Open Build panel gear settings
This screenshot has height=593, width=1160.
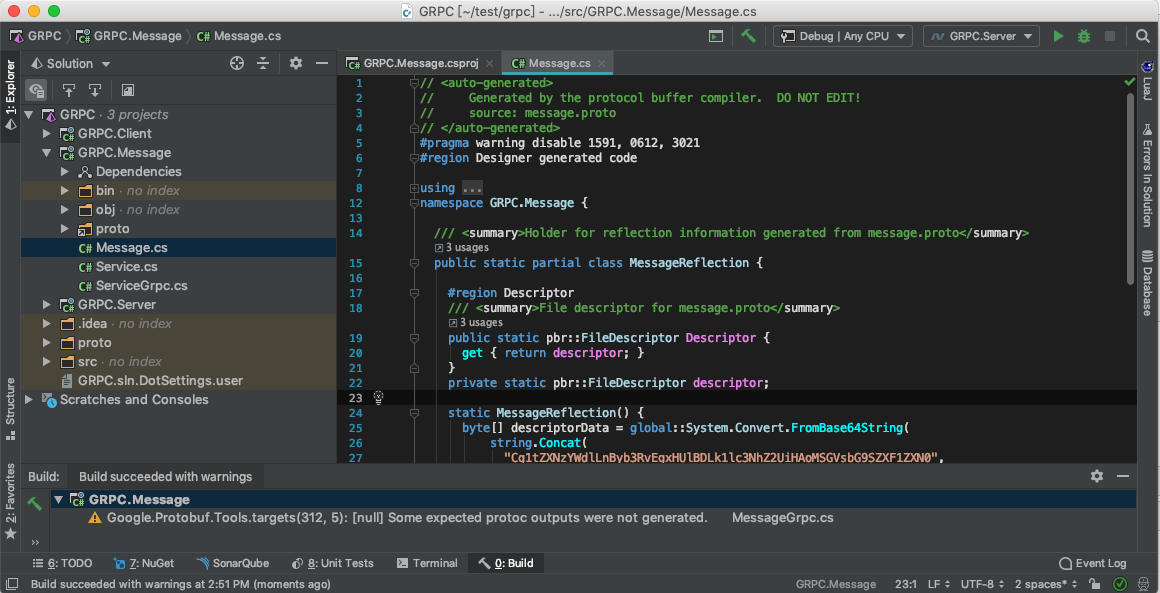tap(1097, 476)
